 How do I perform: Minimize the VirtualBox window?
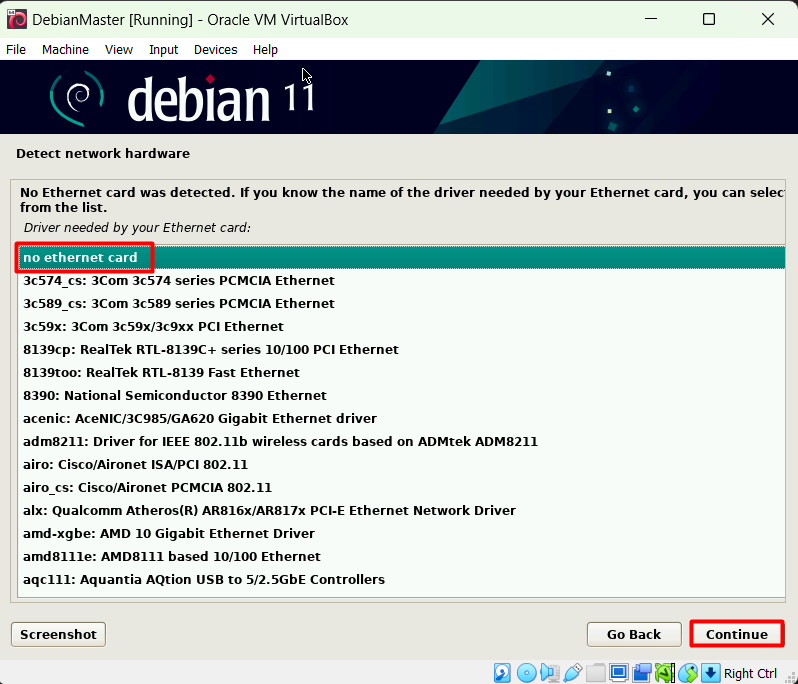click(651, 19)
